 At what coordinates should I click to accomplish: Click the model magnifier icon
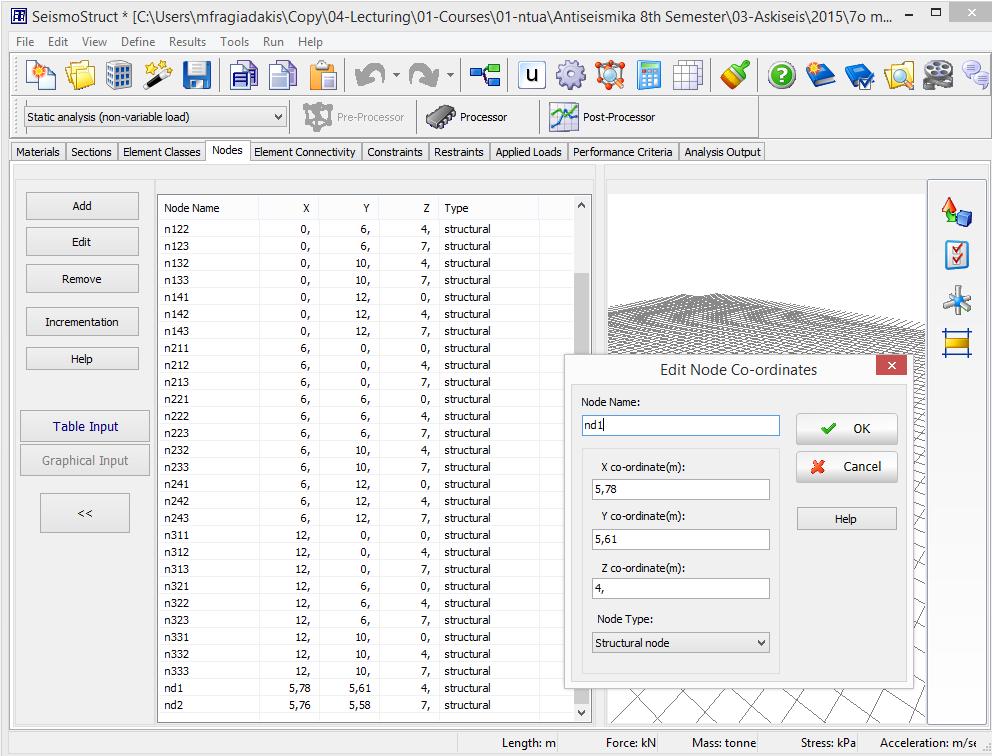[x=610, y=75]
